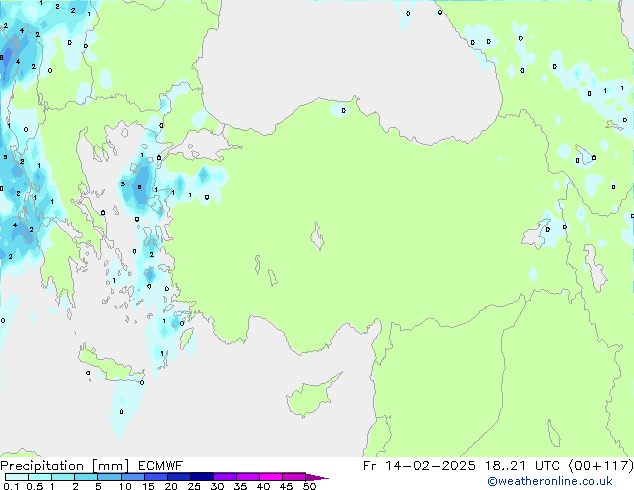The height and width of the screenshot is (490, 634).
Task: Select the 20–25 mm legend color box
Action: [178, 477]
